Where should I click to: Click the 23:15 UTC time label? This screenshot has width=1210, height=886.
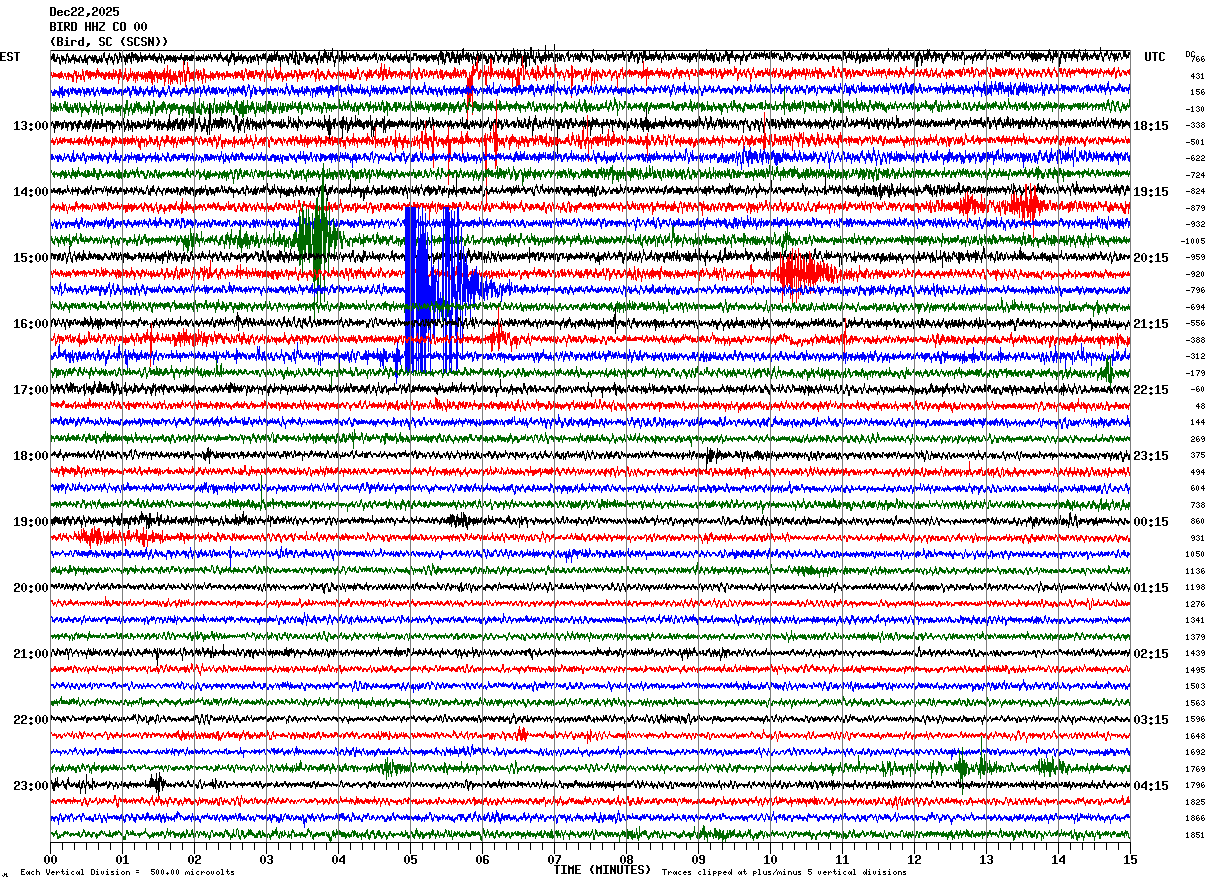(1151, 456)
